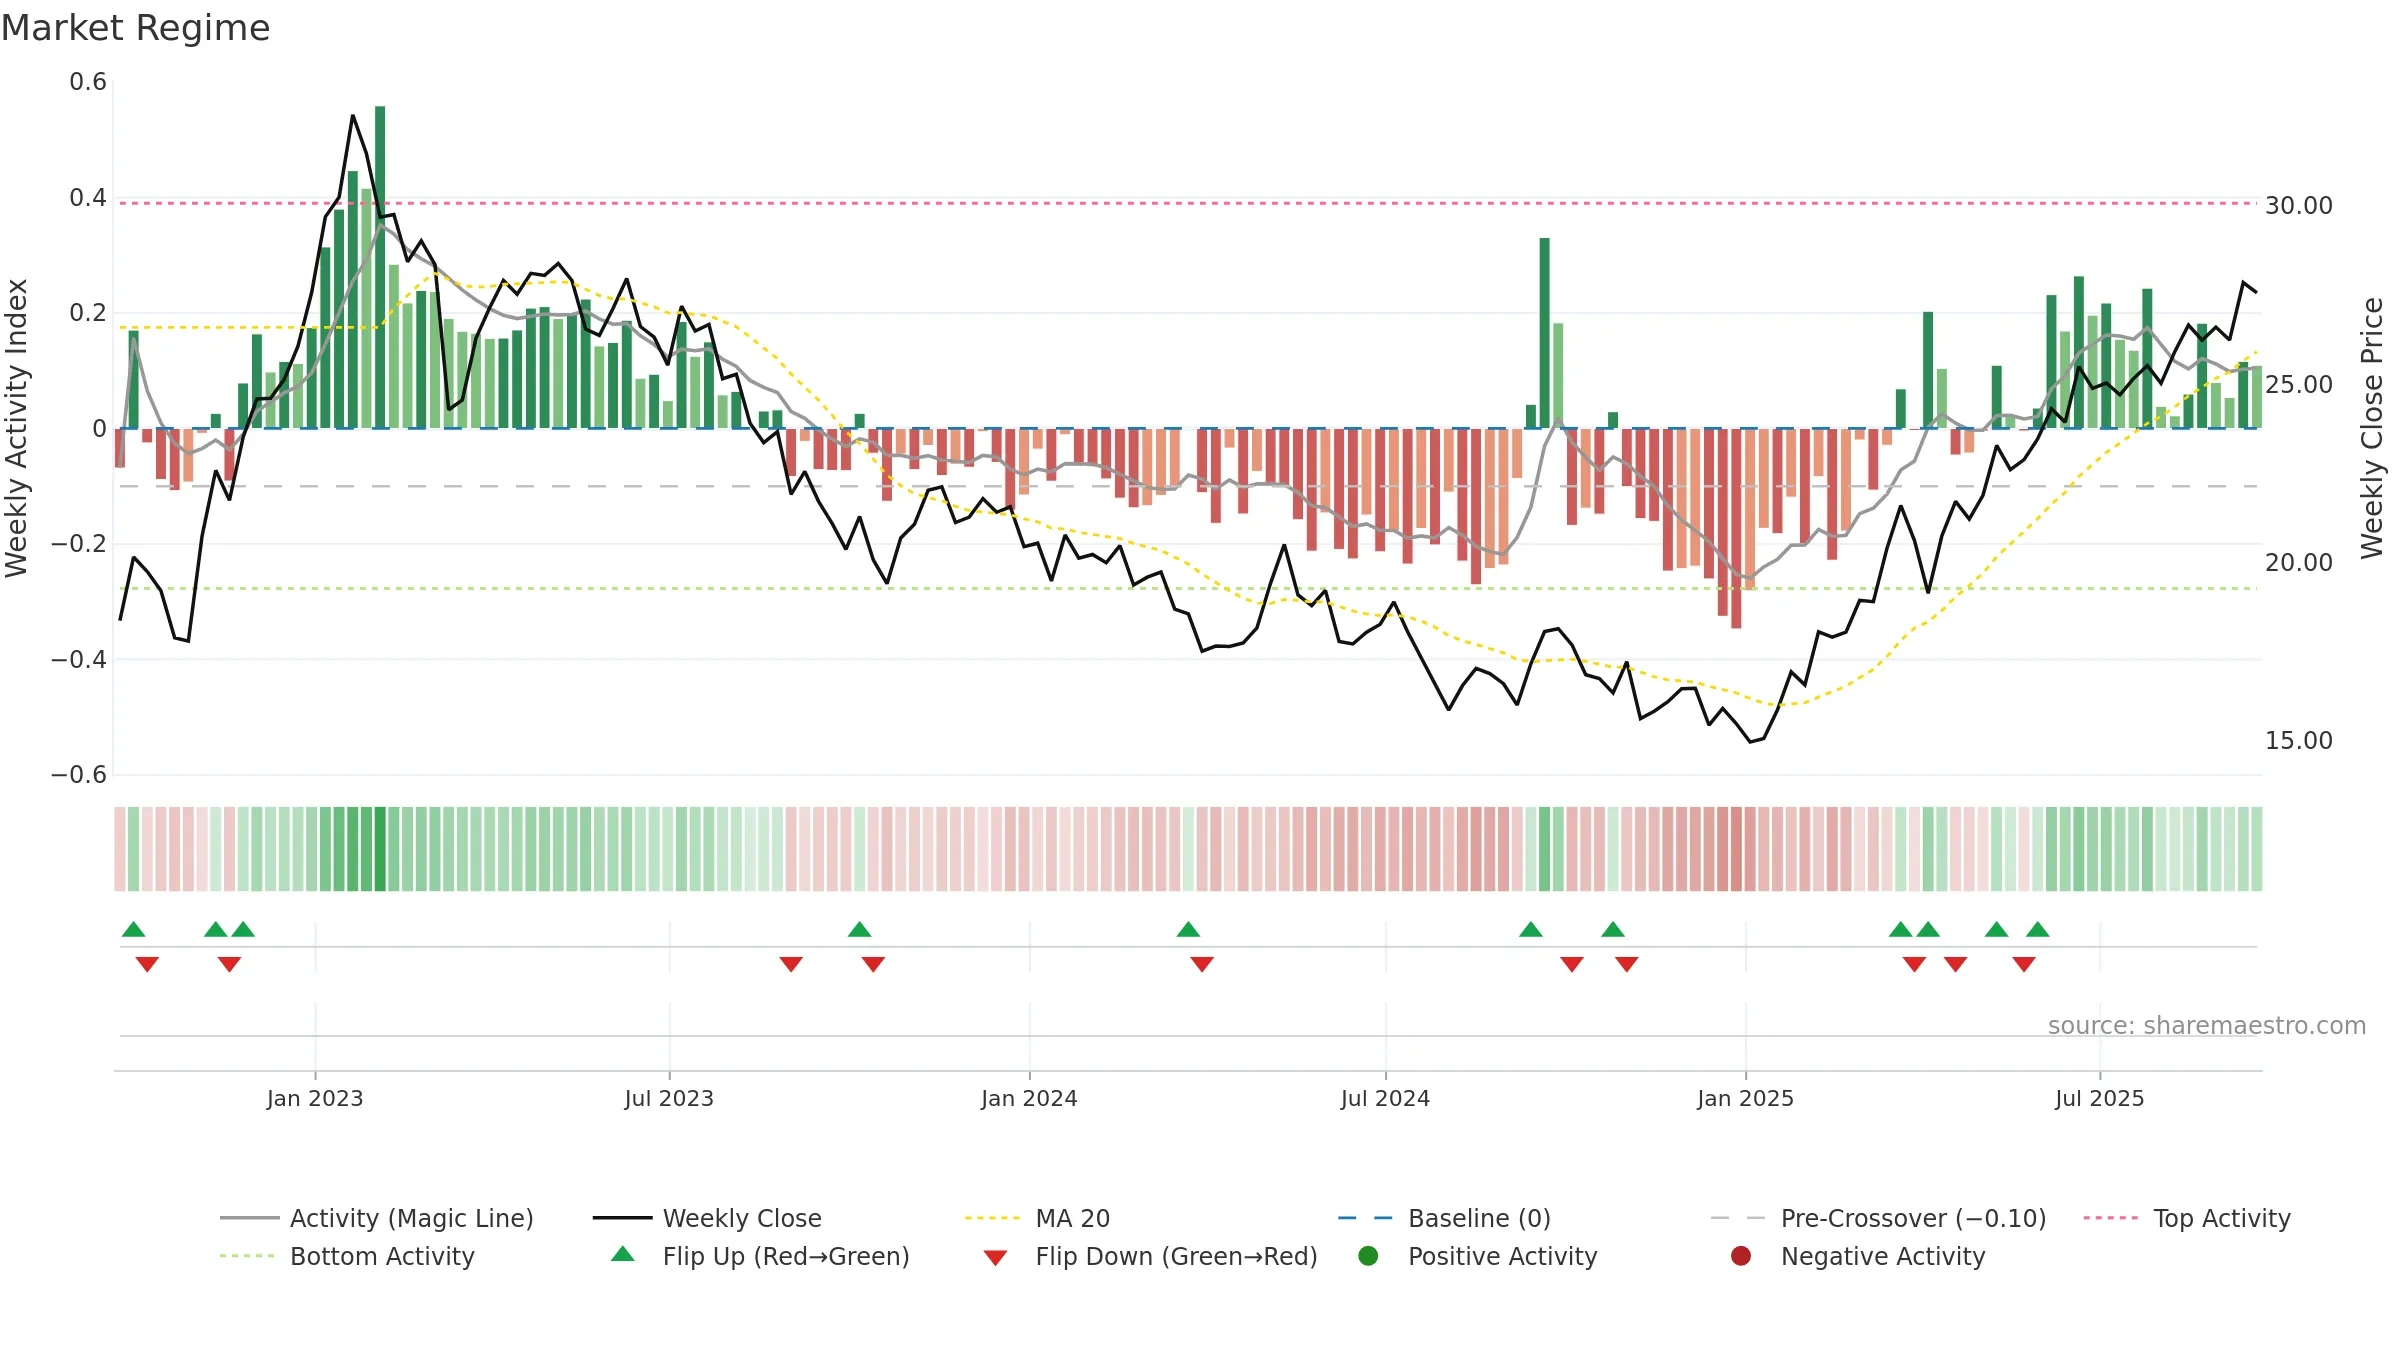This screenshot has height=1350, width=2400.
Task: Click the 0.6 activity axis label
Action: click(88, 82)
